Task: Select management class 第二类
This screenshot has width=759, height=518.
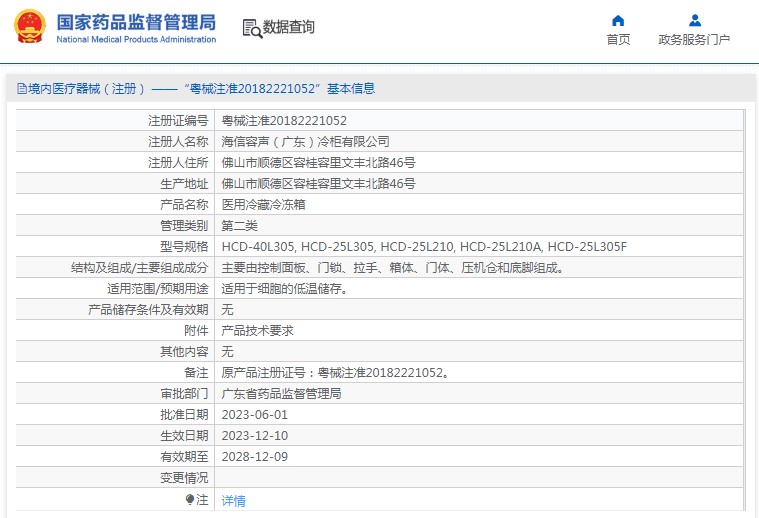Action: point(240,226)
